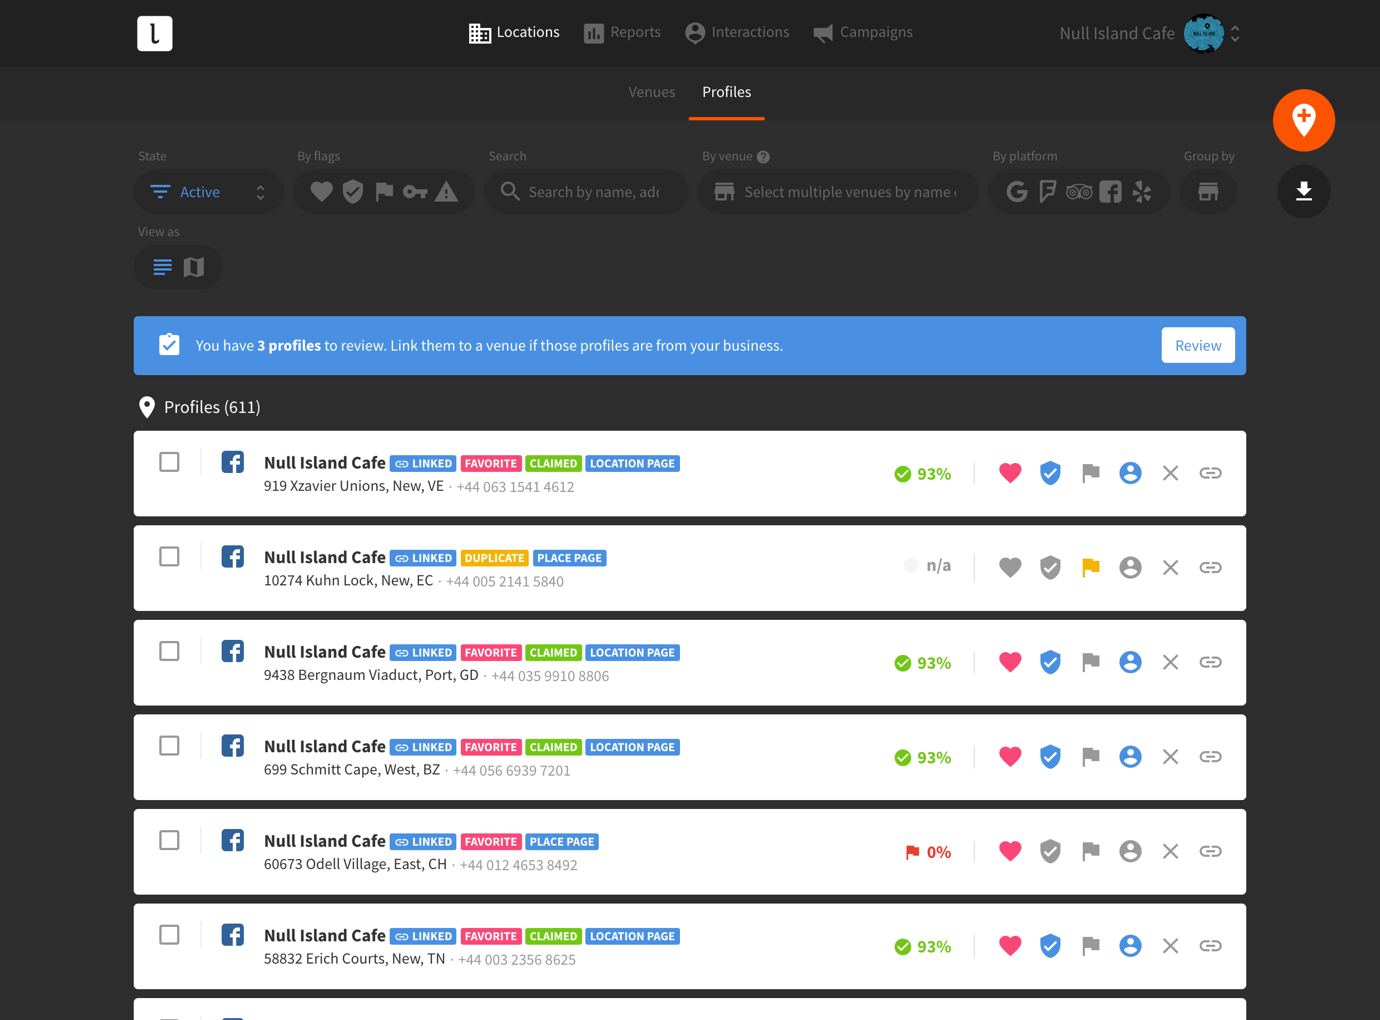1380x1020 pixels.
Task: Click the download export icon
Action: [1303, 191]
